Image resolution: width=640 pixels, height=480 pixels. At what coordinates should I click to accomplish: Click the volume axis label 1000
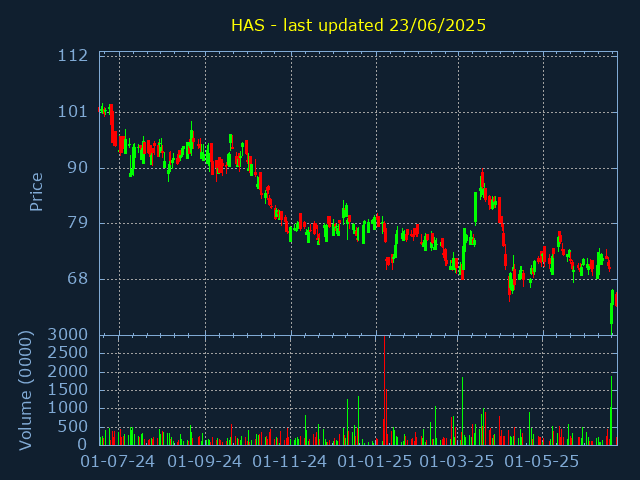point(68,408)
